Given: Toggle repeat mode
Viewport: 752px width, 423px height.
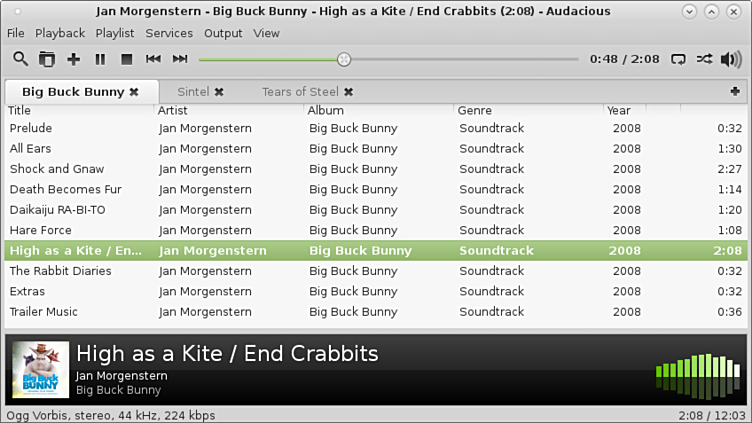Looking at the screenshot, I should pos(679,59).
